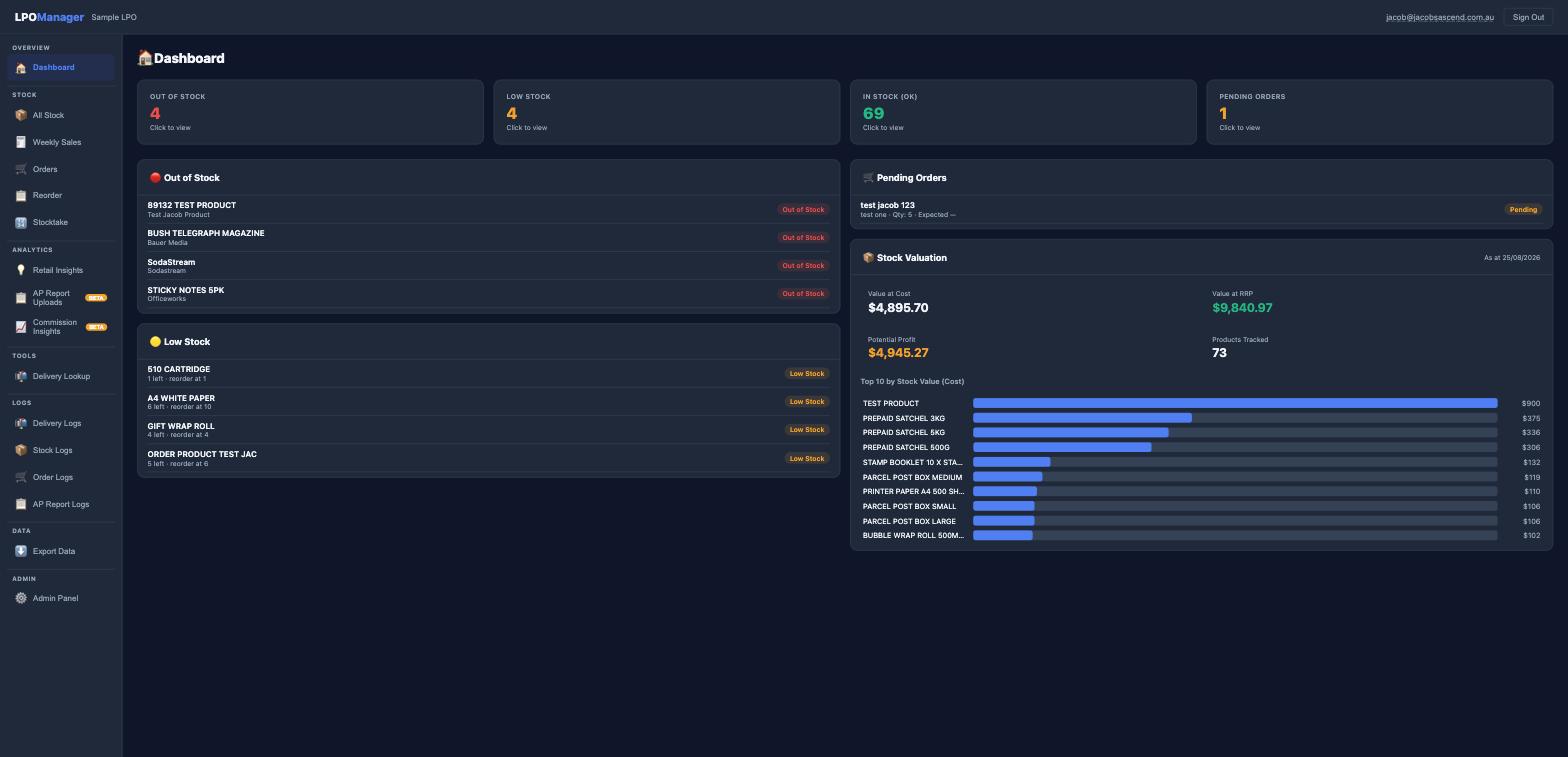Click the Order Logs cart icon
The width and height of the screenshot is (1568, 757).
pyautogui.click(x=21, y=477)
